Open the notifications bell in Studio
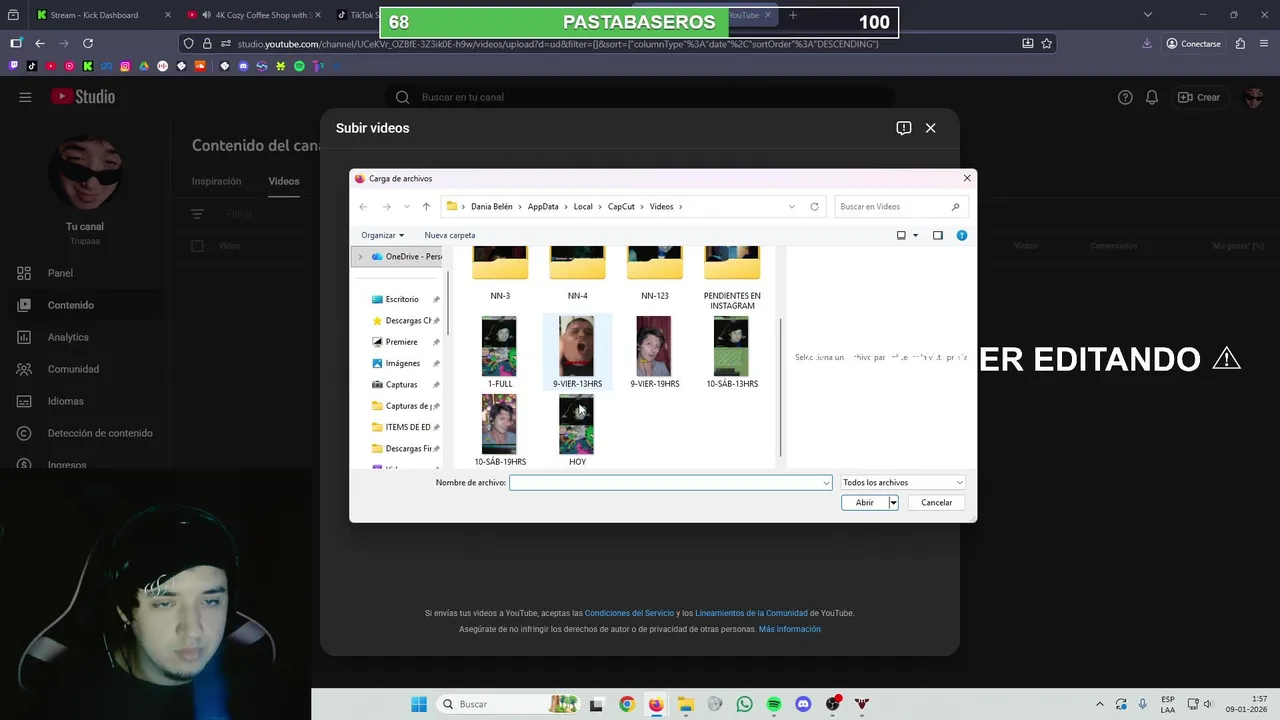 pyautogui.click(x=1152, y=97)
